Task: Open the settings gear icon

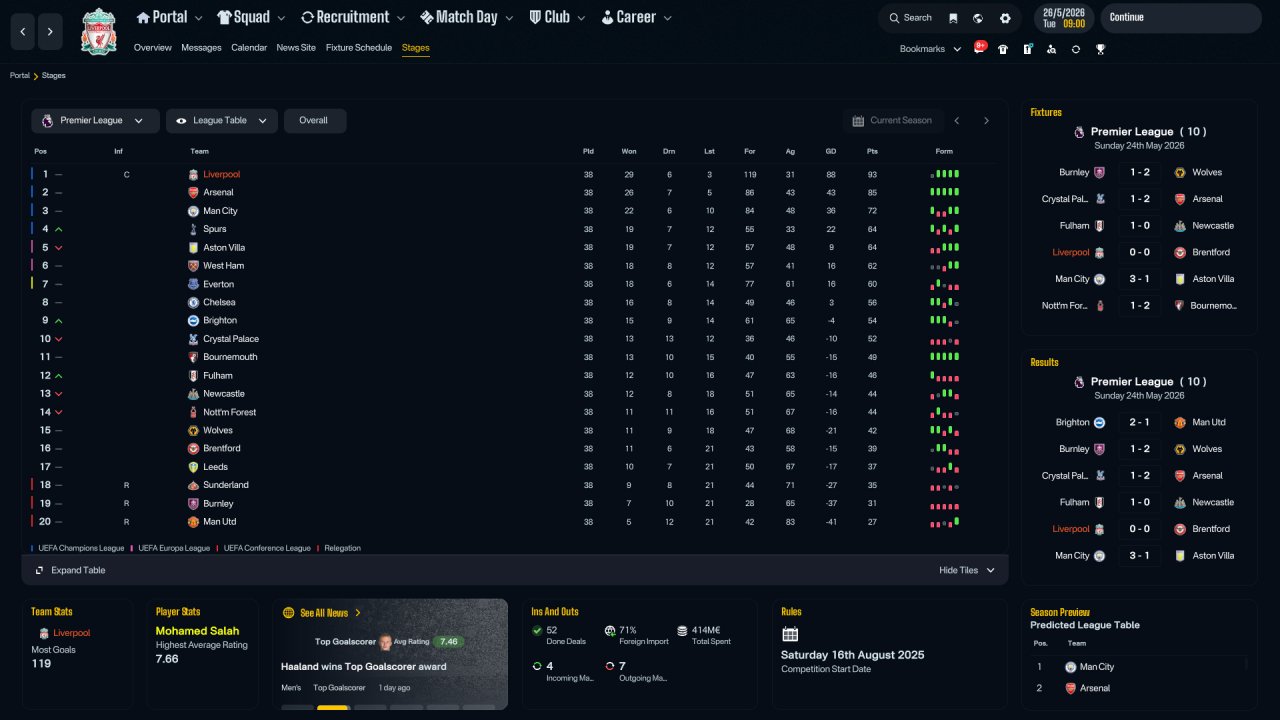Action: coord(1005,18)
